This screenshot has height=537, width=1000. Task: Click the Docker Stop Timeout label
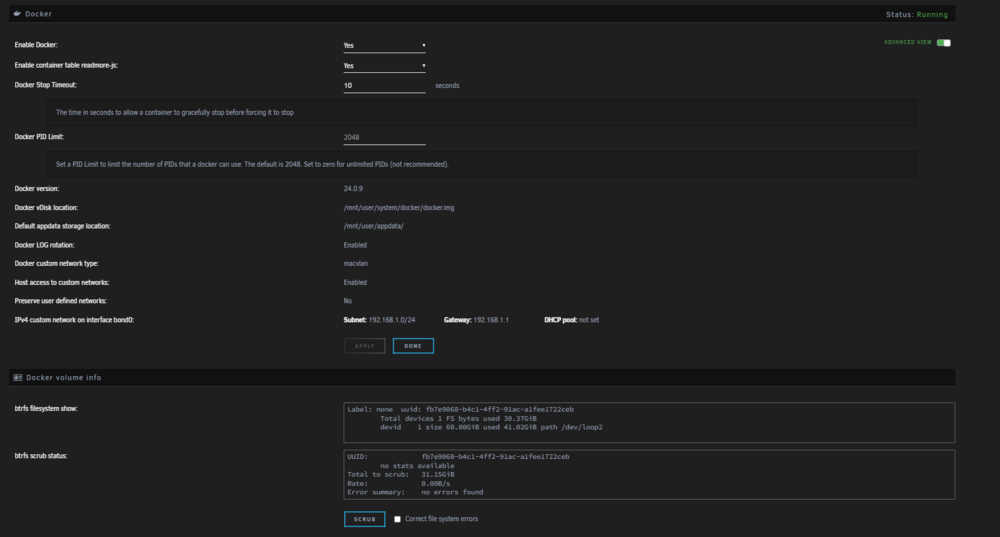(45, 85)
